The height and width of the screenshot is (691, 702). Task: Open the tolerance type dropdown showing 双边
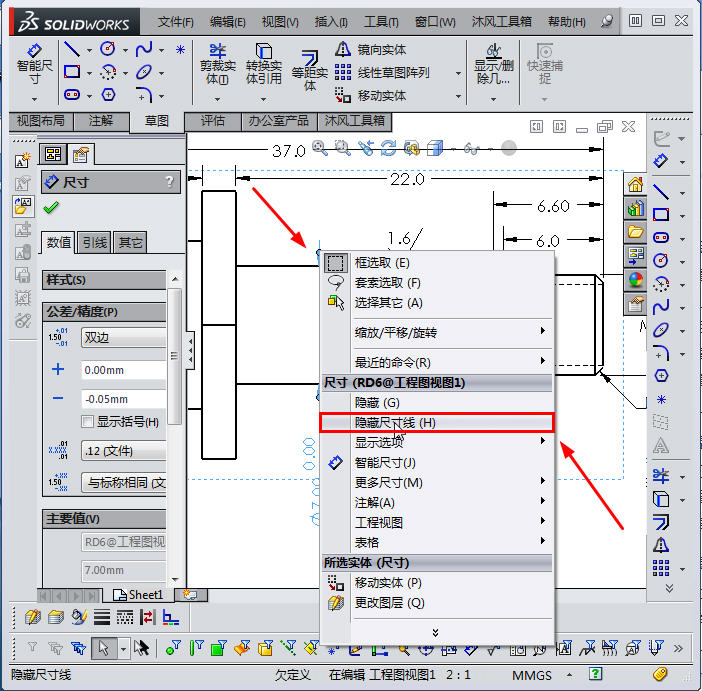(x=123, y=338)
